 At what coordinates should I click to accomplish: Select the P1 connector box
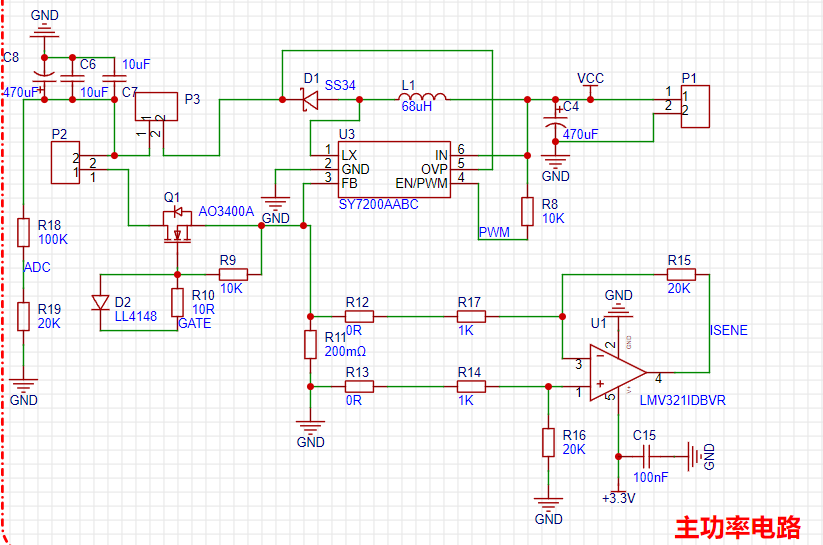(x=697, y=107)
